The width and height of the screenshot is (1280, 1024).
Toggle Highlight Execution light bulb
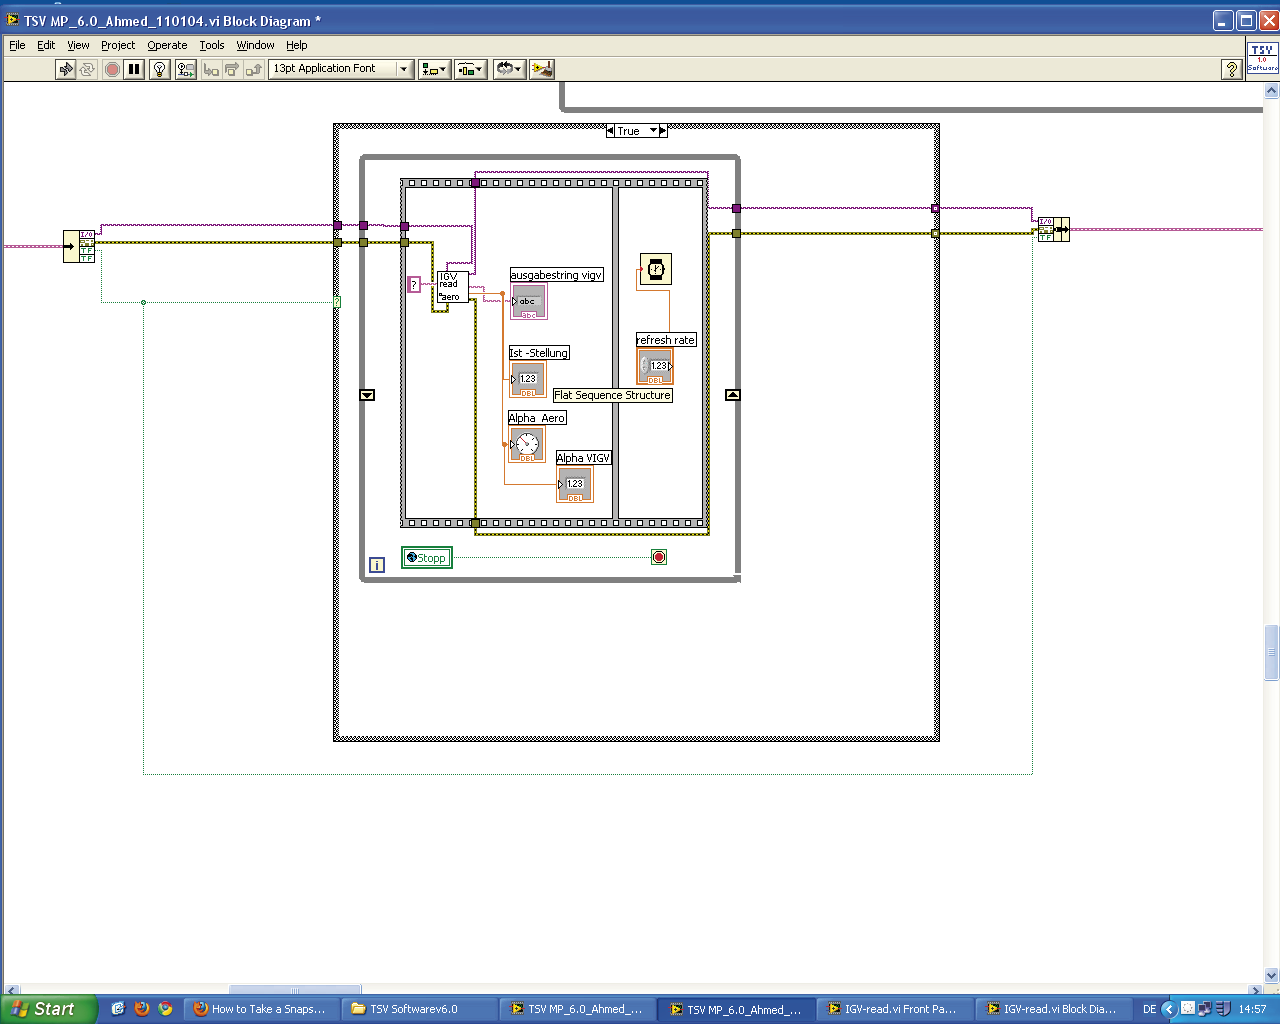pos(159,69)
